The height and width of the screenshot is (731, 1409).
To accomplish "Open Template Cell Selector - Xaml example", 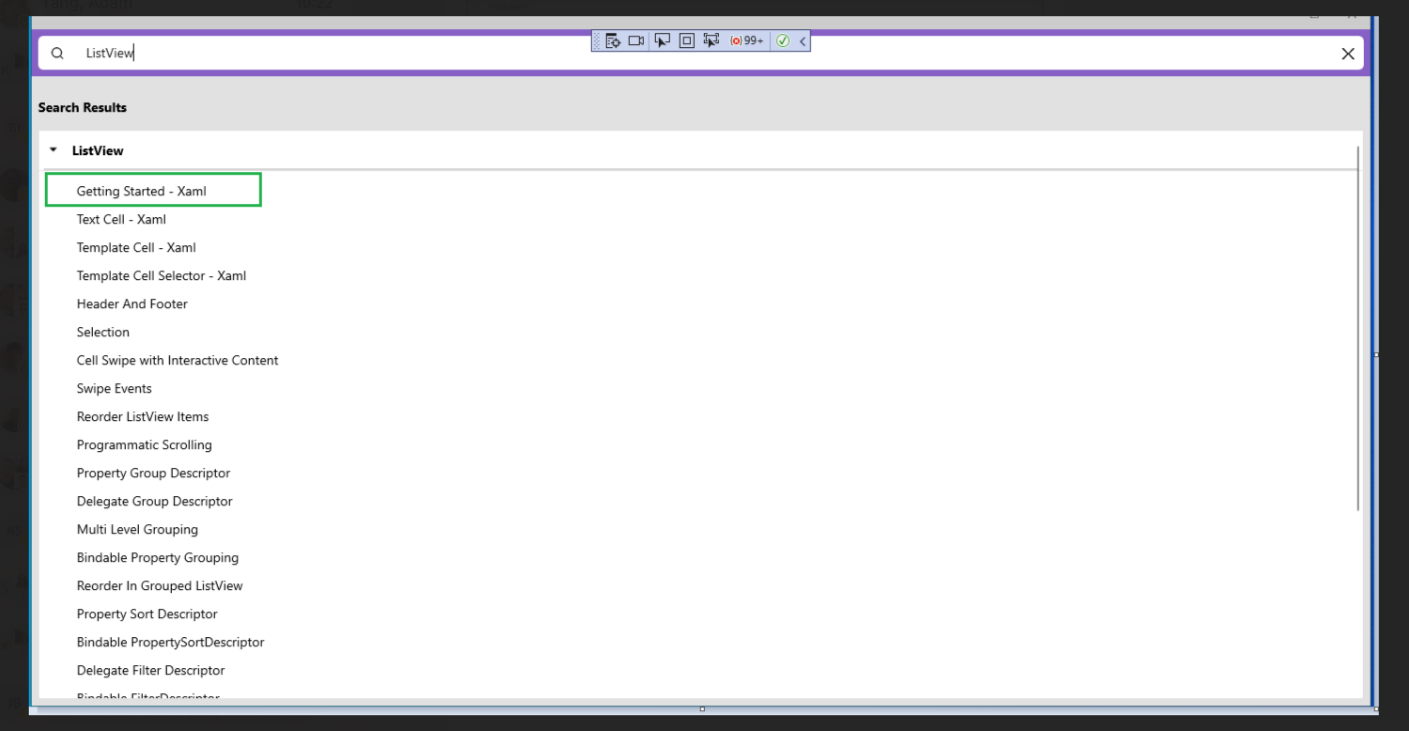I will (x=161, y=276).
